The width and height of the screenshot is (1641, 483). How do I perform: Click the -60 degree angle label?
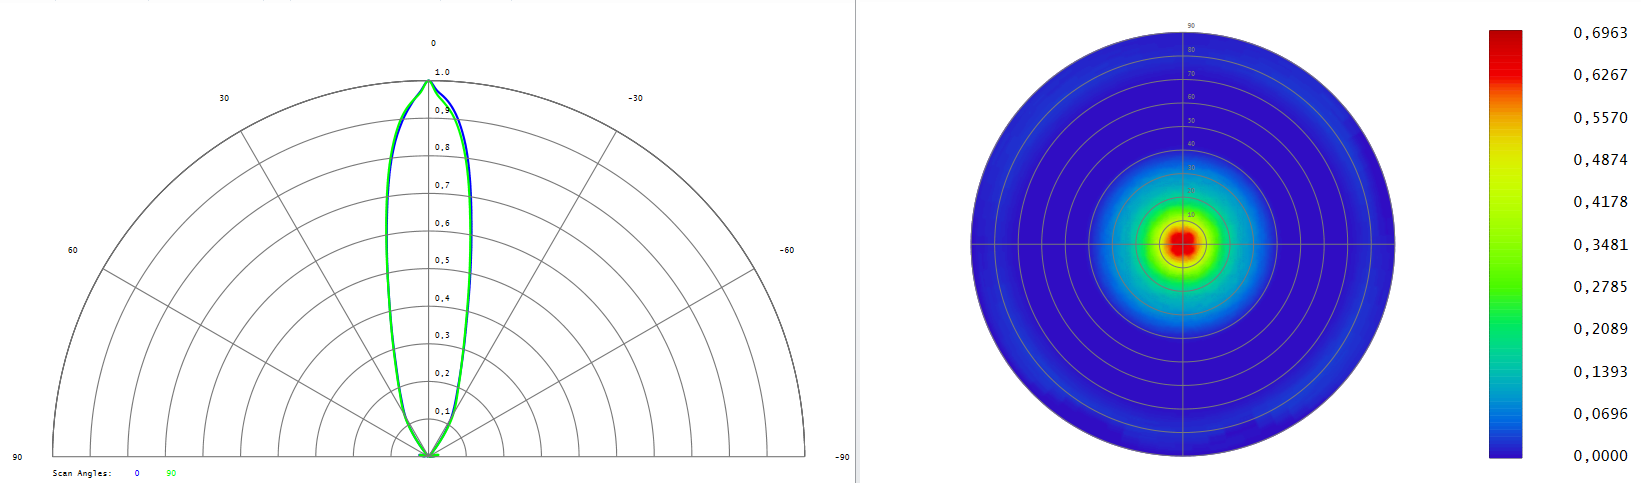[x=787, y=250]
